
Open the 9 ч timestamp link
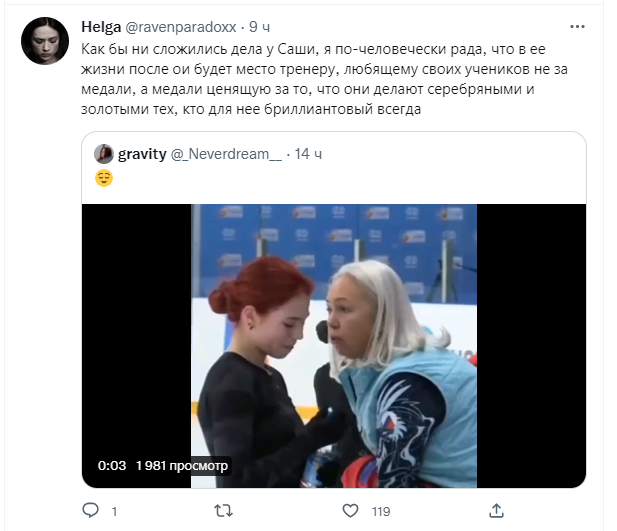click(x=259, y=27)
